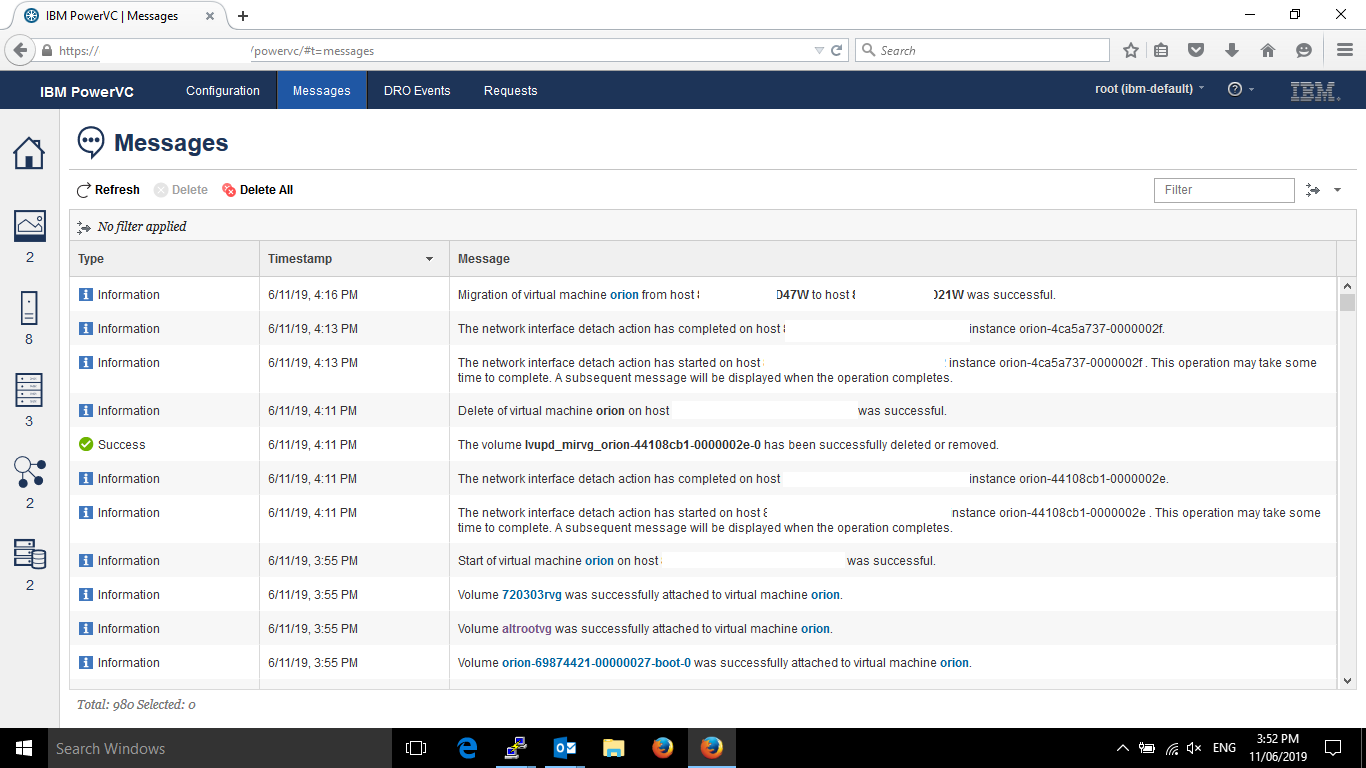Open the Virtual Machines icon showing 3
Screen dimensions: 1366x768
[29, 390]
